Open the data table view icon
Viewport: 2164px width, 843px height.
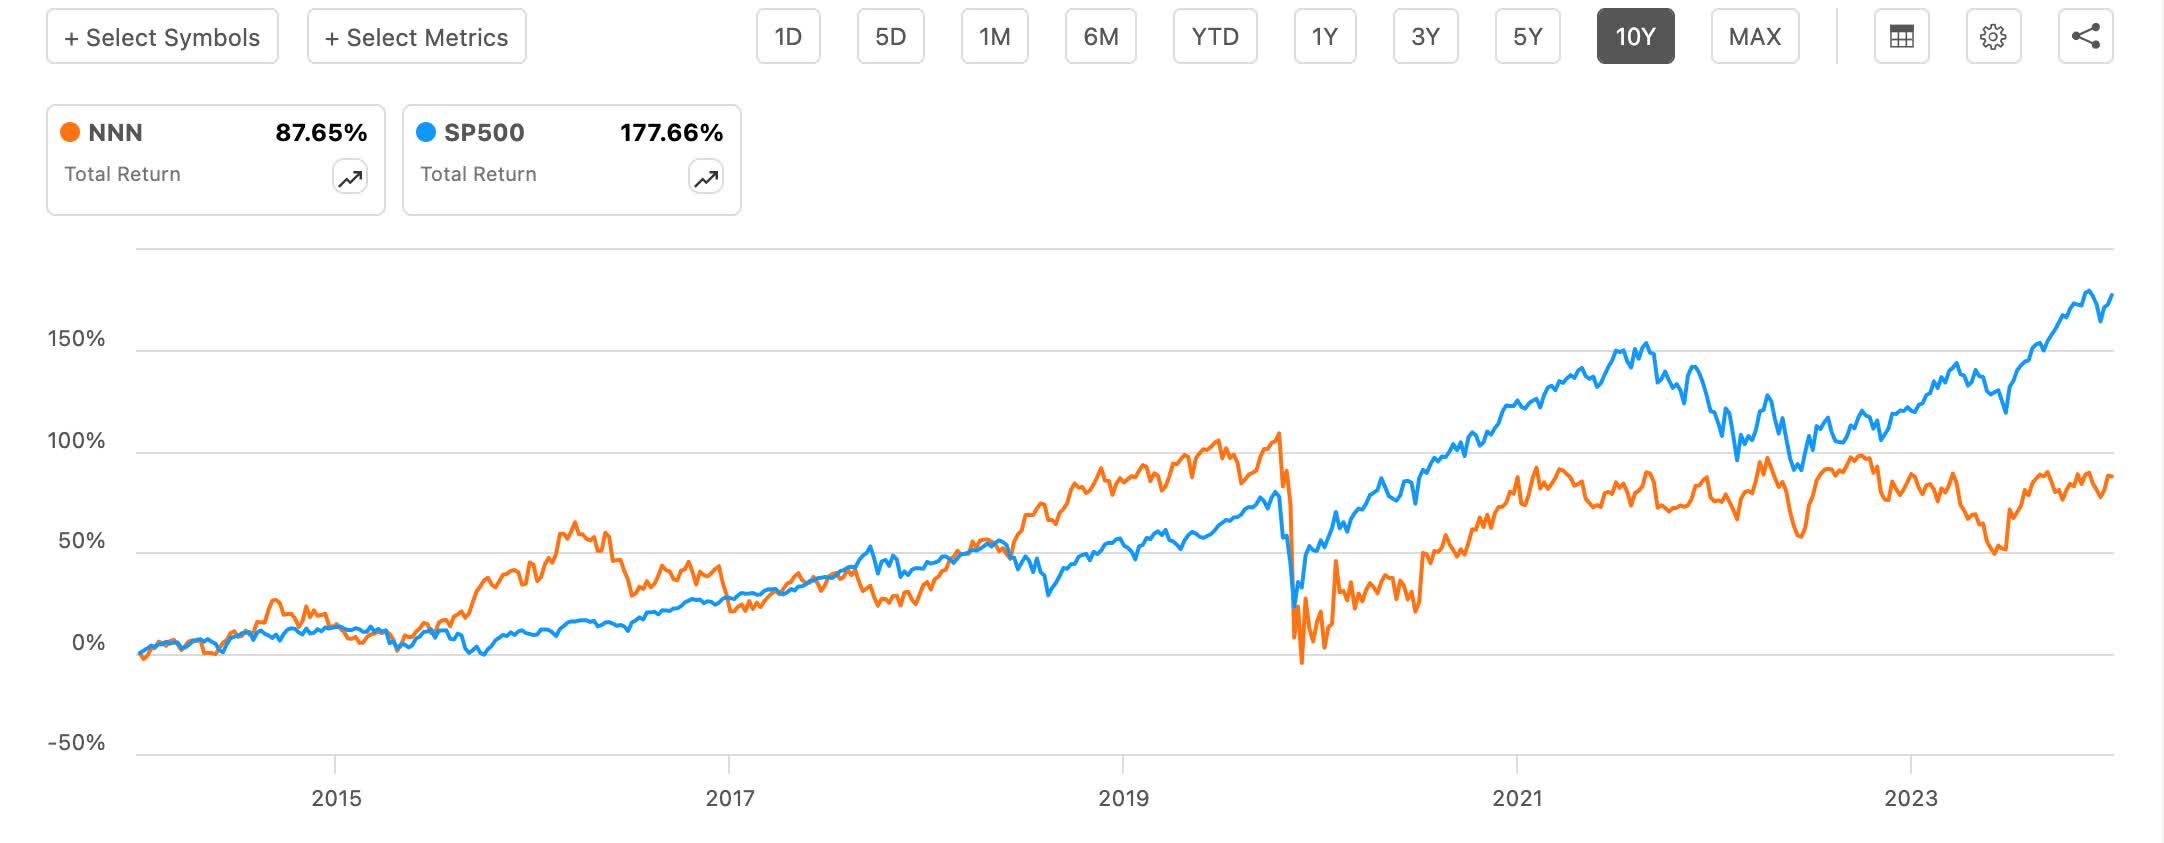click(x=1901, y=35)
